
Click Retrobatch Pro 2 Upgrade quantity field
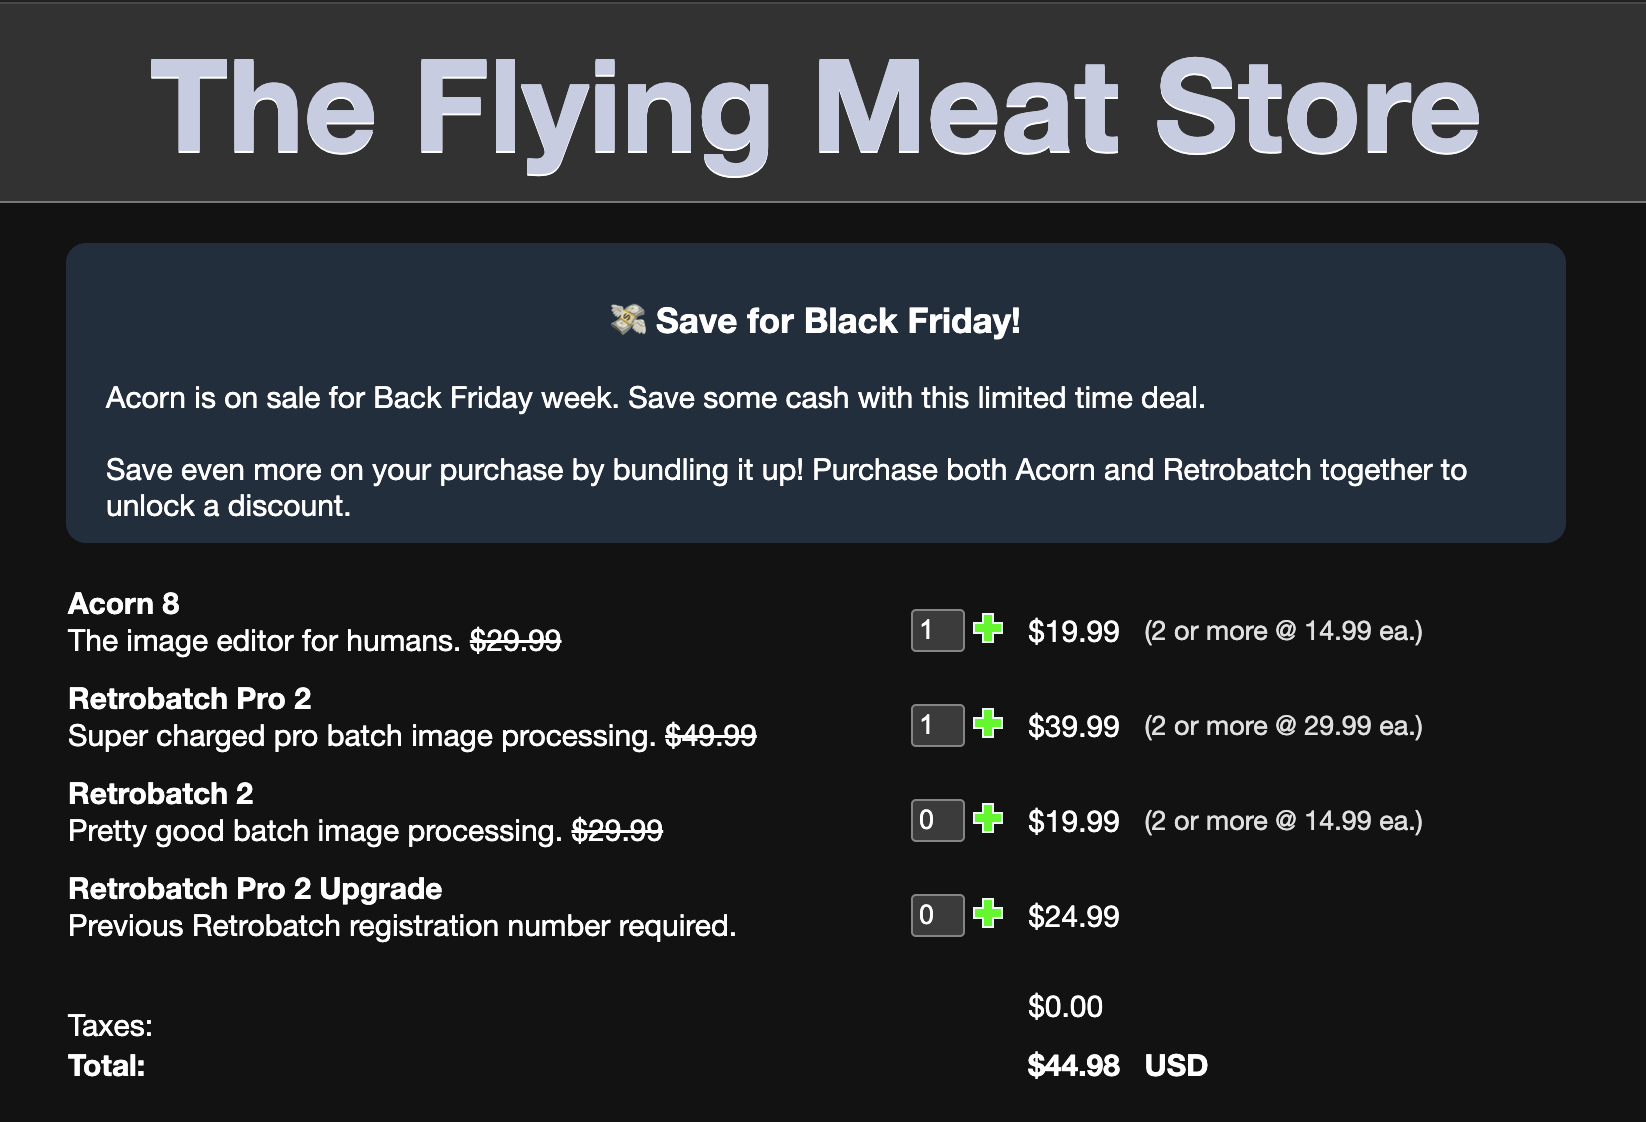[x=937, y=915]
